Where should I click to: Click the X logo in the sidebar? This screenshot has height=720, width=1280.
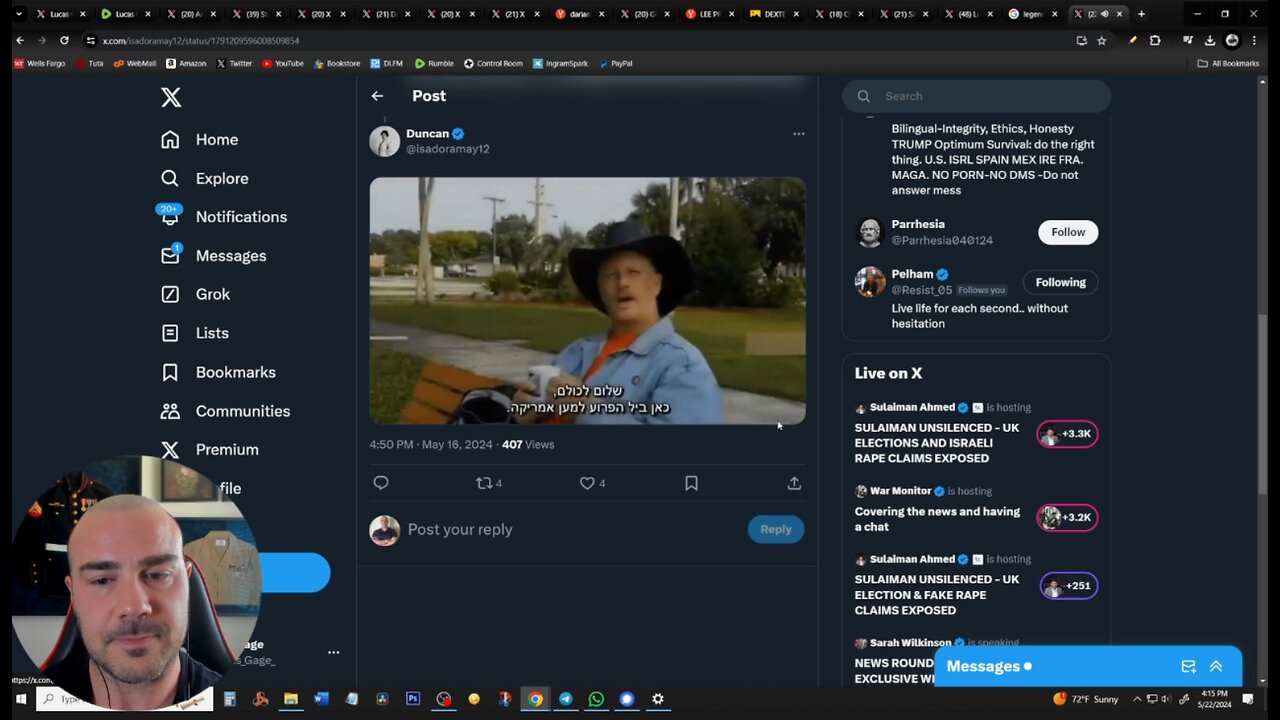(171, 97)
